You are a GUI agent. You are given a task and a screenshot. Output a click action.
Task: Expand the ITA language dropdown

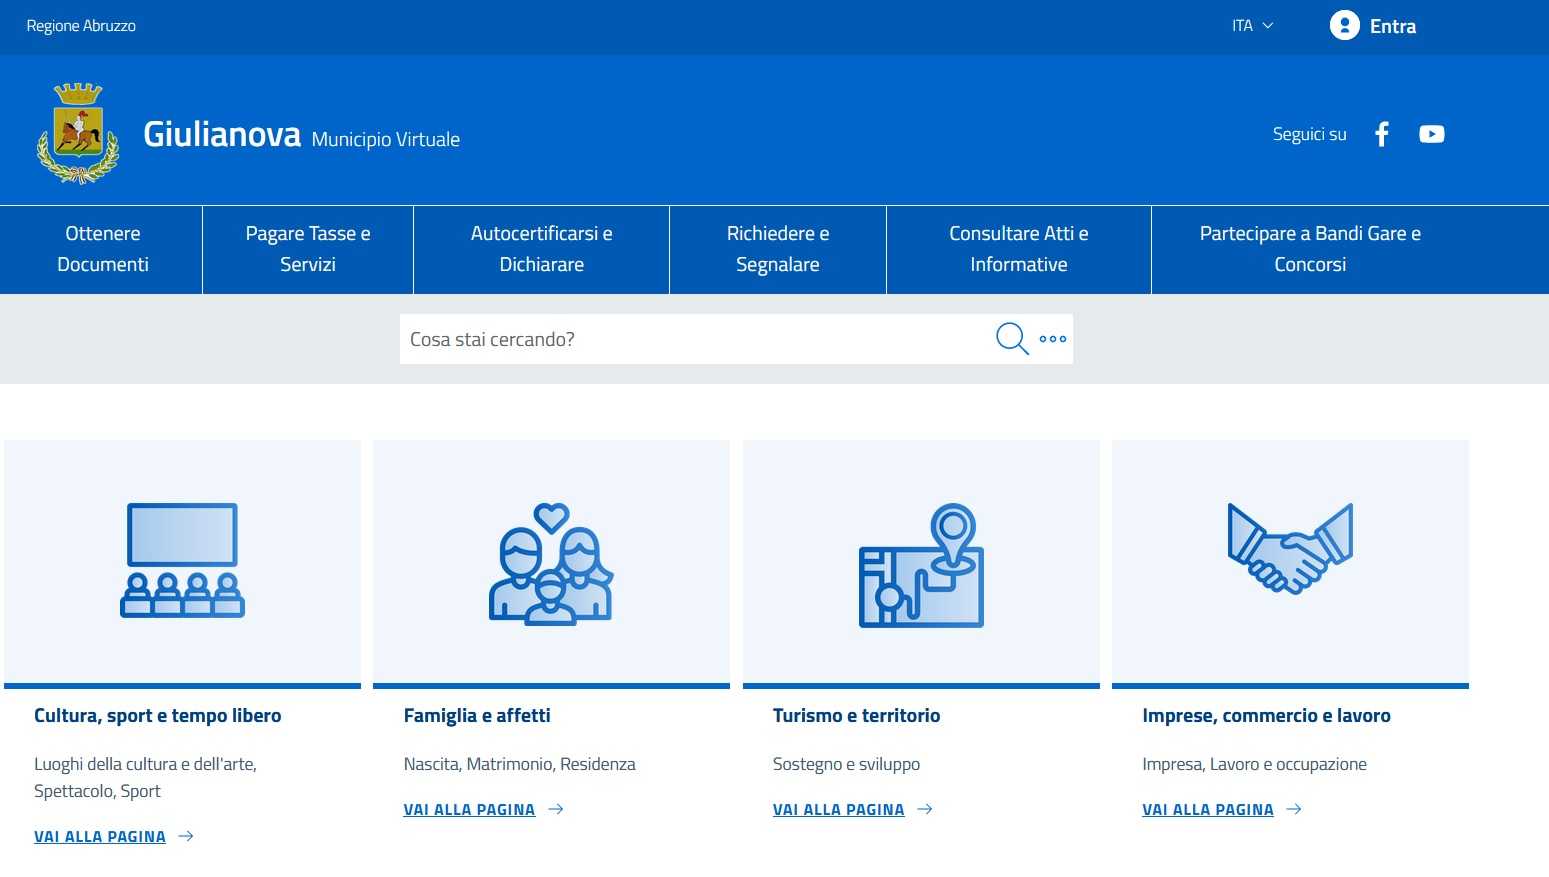click(1252, 25)
